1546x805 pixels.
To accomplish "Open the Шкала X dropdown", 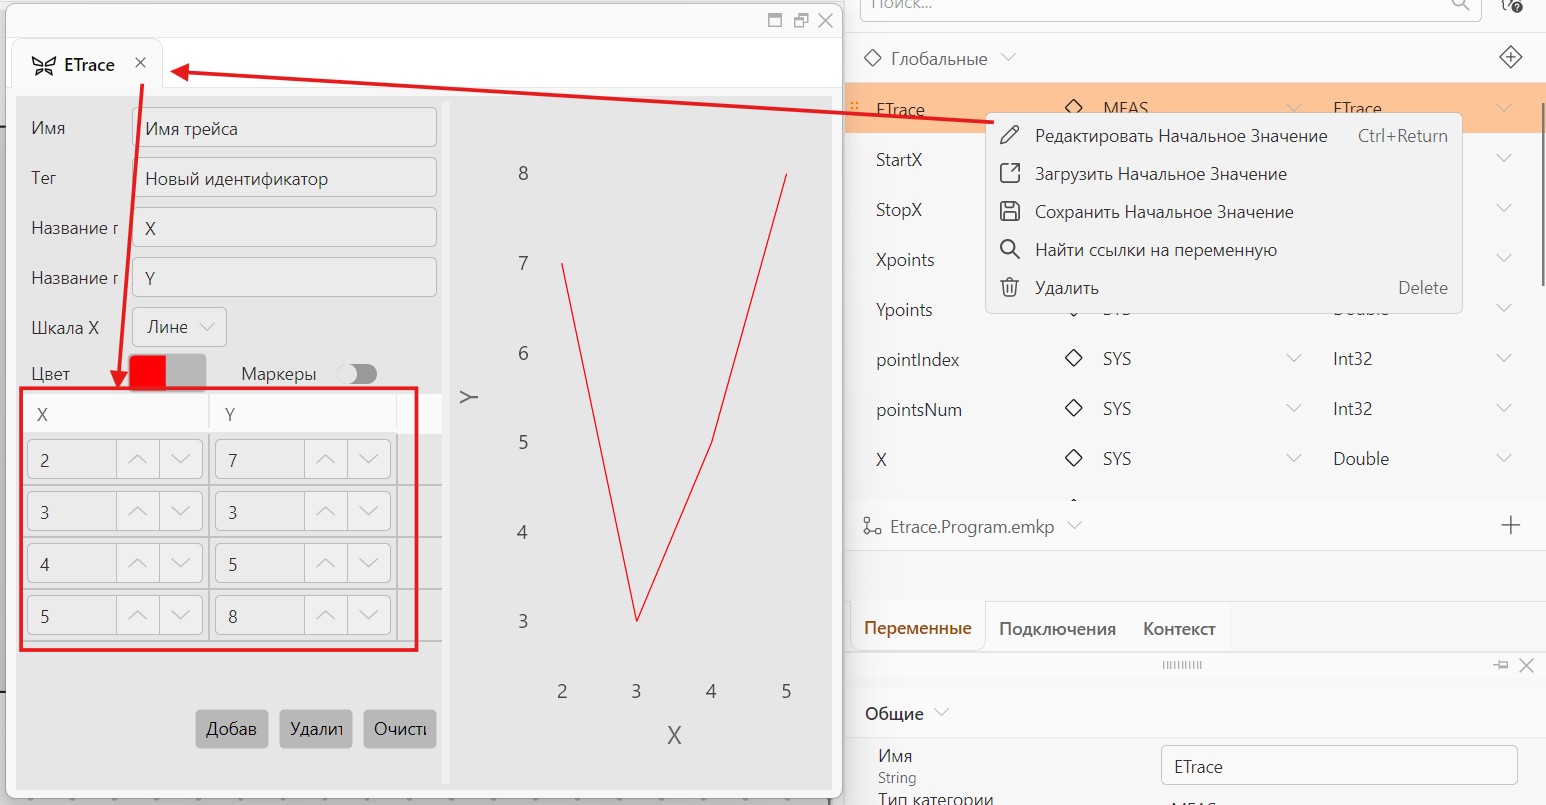I will (x=180, y=327).
